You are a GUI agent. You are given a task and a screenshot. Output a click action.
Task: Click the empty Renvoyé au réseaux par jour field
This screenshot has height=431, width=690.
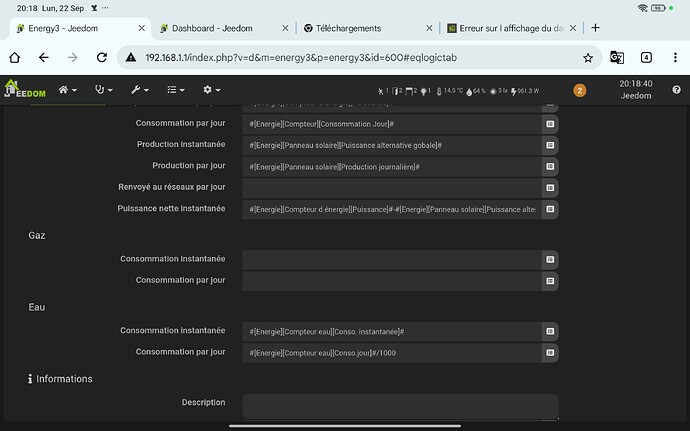coord(392,188)
